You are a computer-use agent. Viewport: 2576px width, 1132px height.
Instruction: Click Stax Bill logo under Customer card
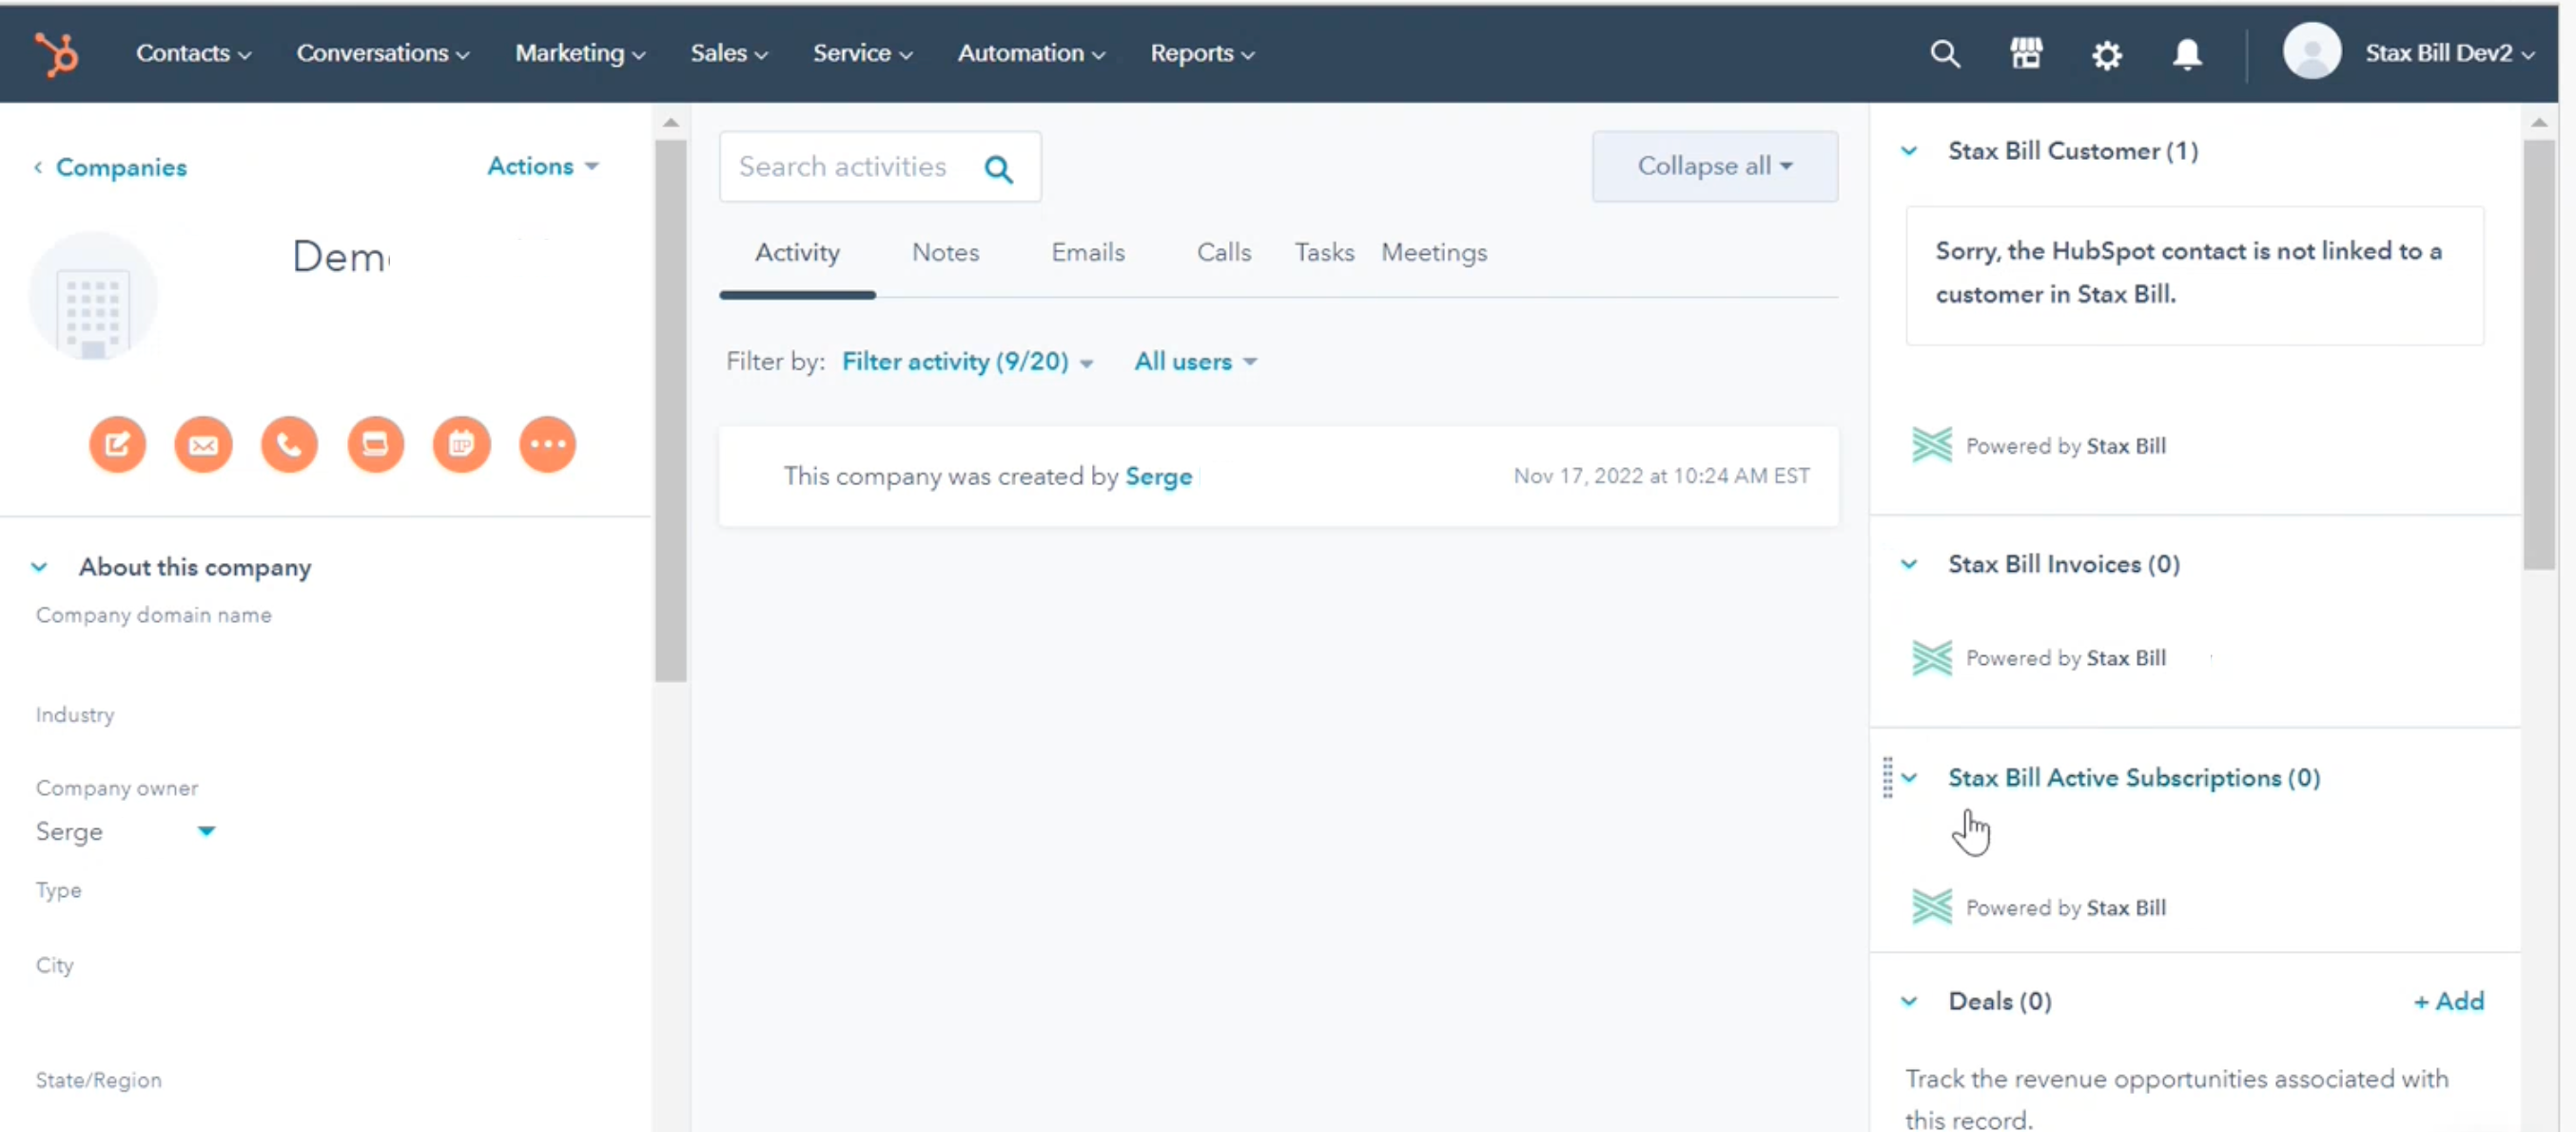pos(1931,445)
